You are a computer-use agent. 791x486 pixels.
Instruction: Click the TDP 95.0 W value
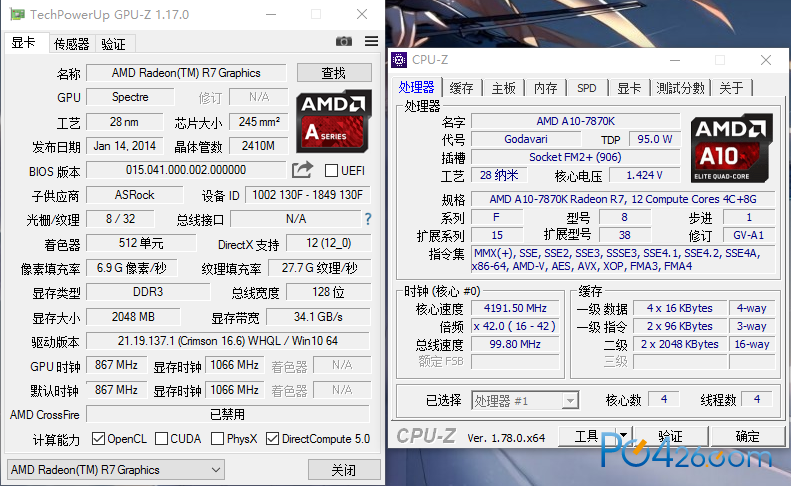[x=654, y=139]
